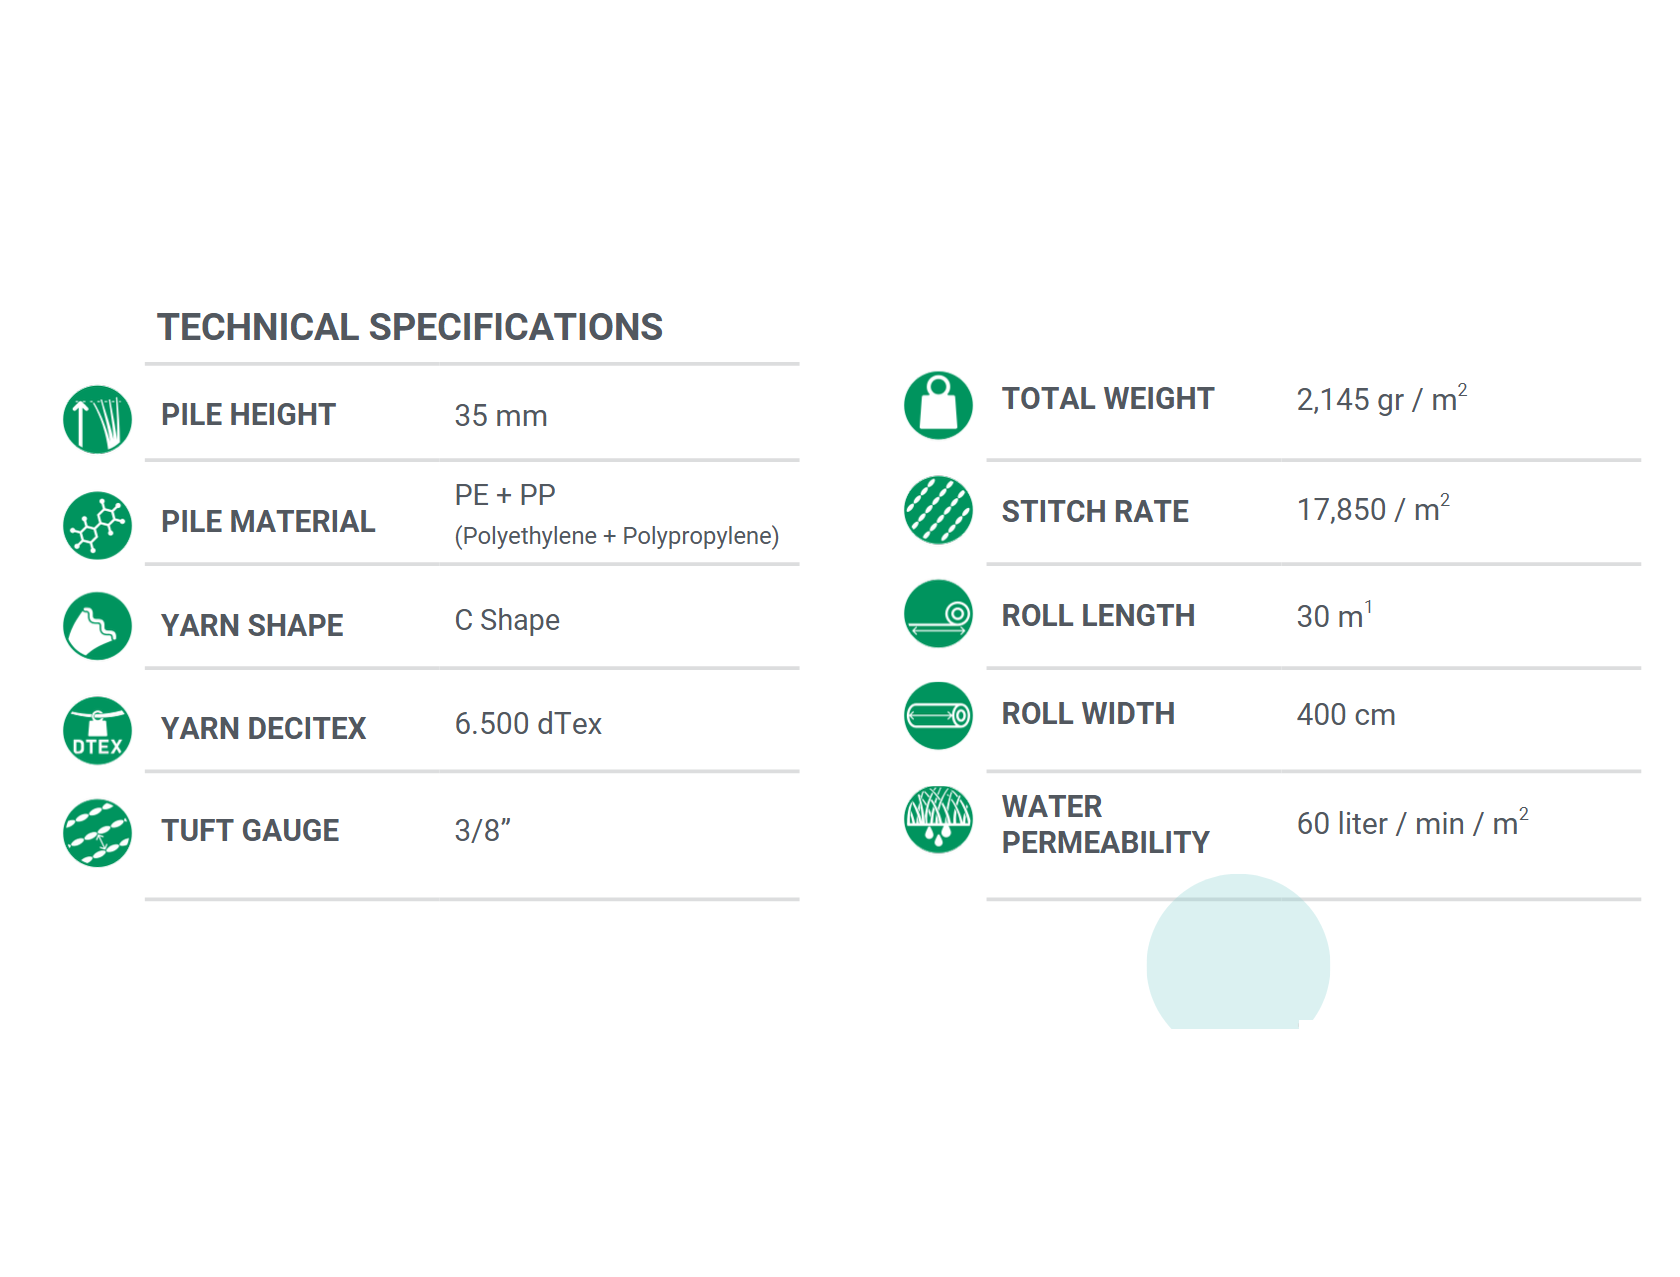Click the Water Permeability droplets icon
Screen dimensions: 1680x1277
point(938,819)
